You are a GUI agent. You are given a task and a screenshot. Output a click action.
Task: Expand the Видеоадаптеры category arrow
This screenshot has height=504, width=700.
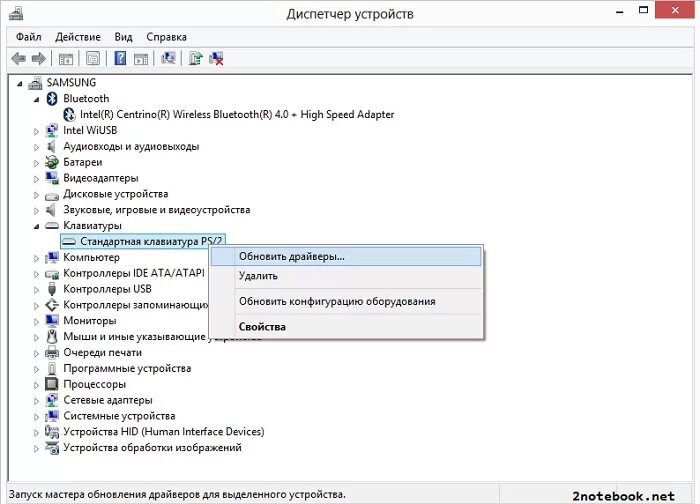click(x=37, y=179)
